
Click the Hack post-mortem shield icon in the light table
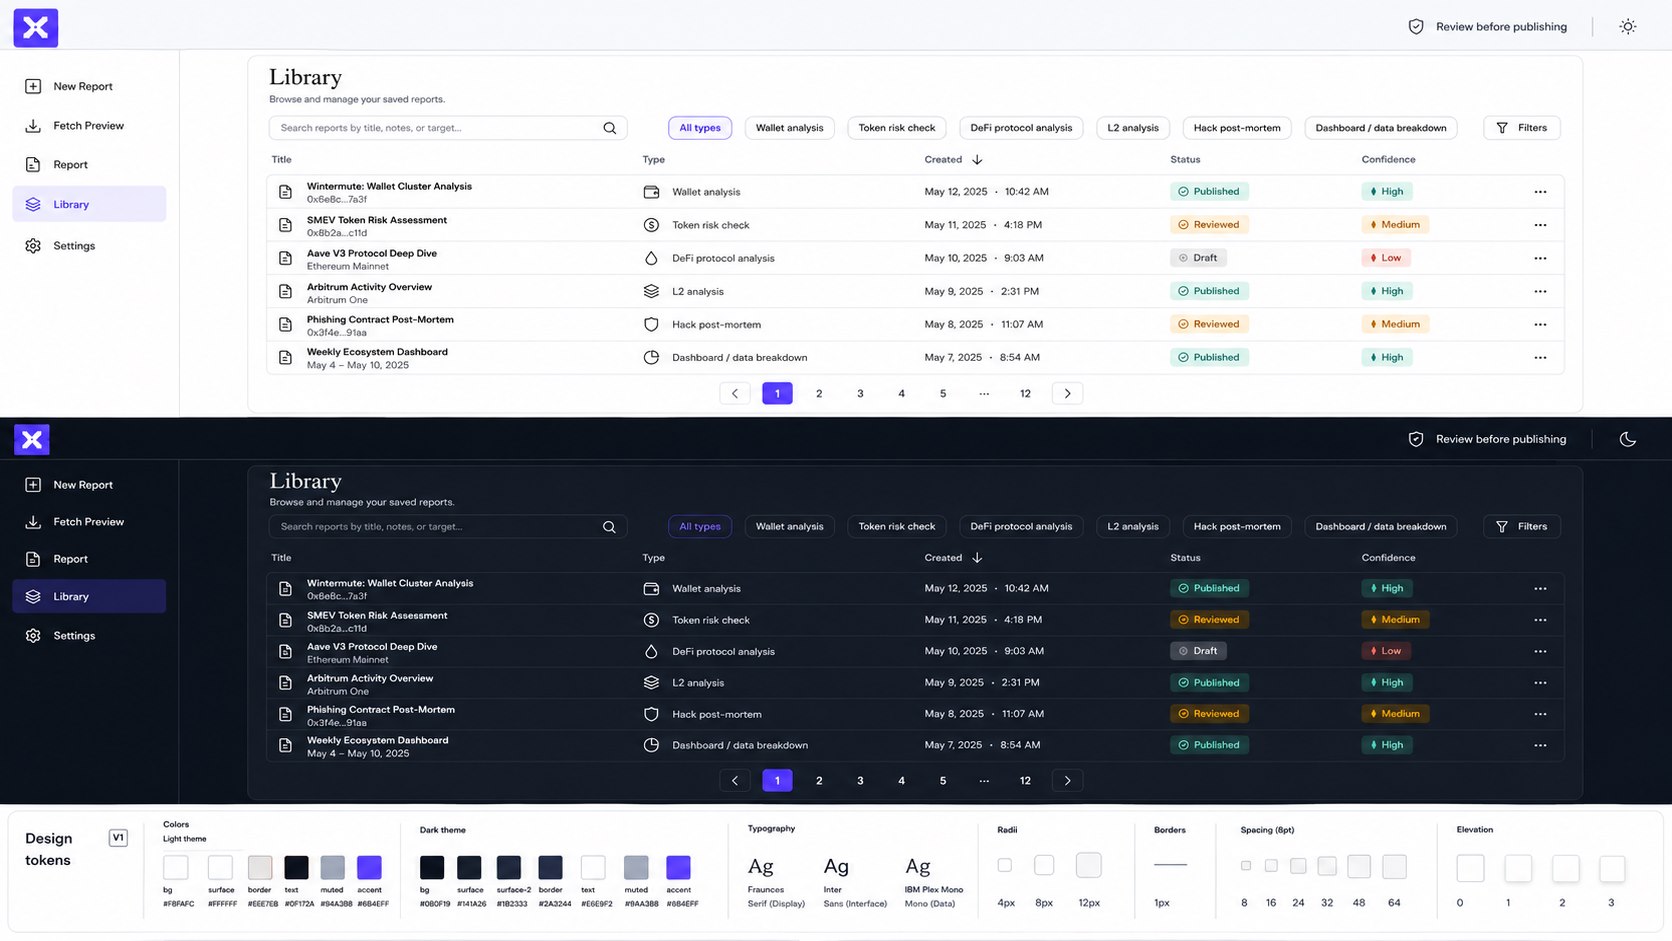click(x=651, y=324)
